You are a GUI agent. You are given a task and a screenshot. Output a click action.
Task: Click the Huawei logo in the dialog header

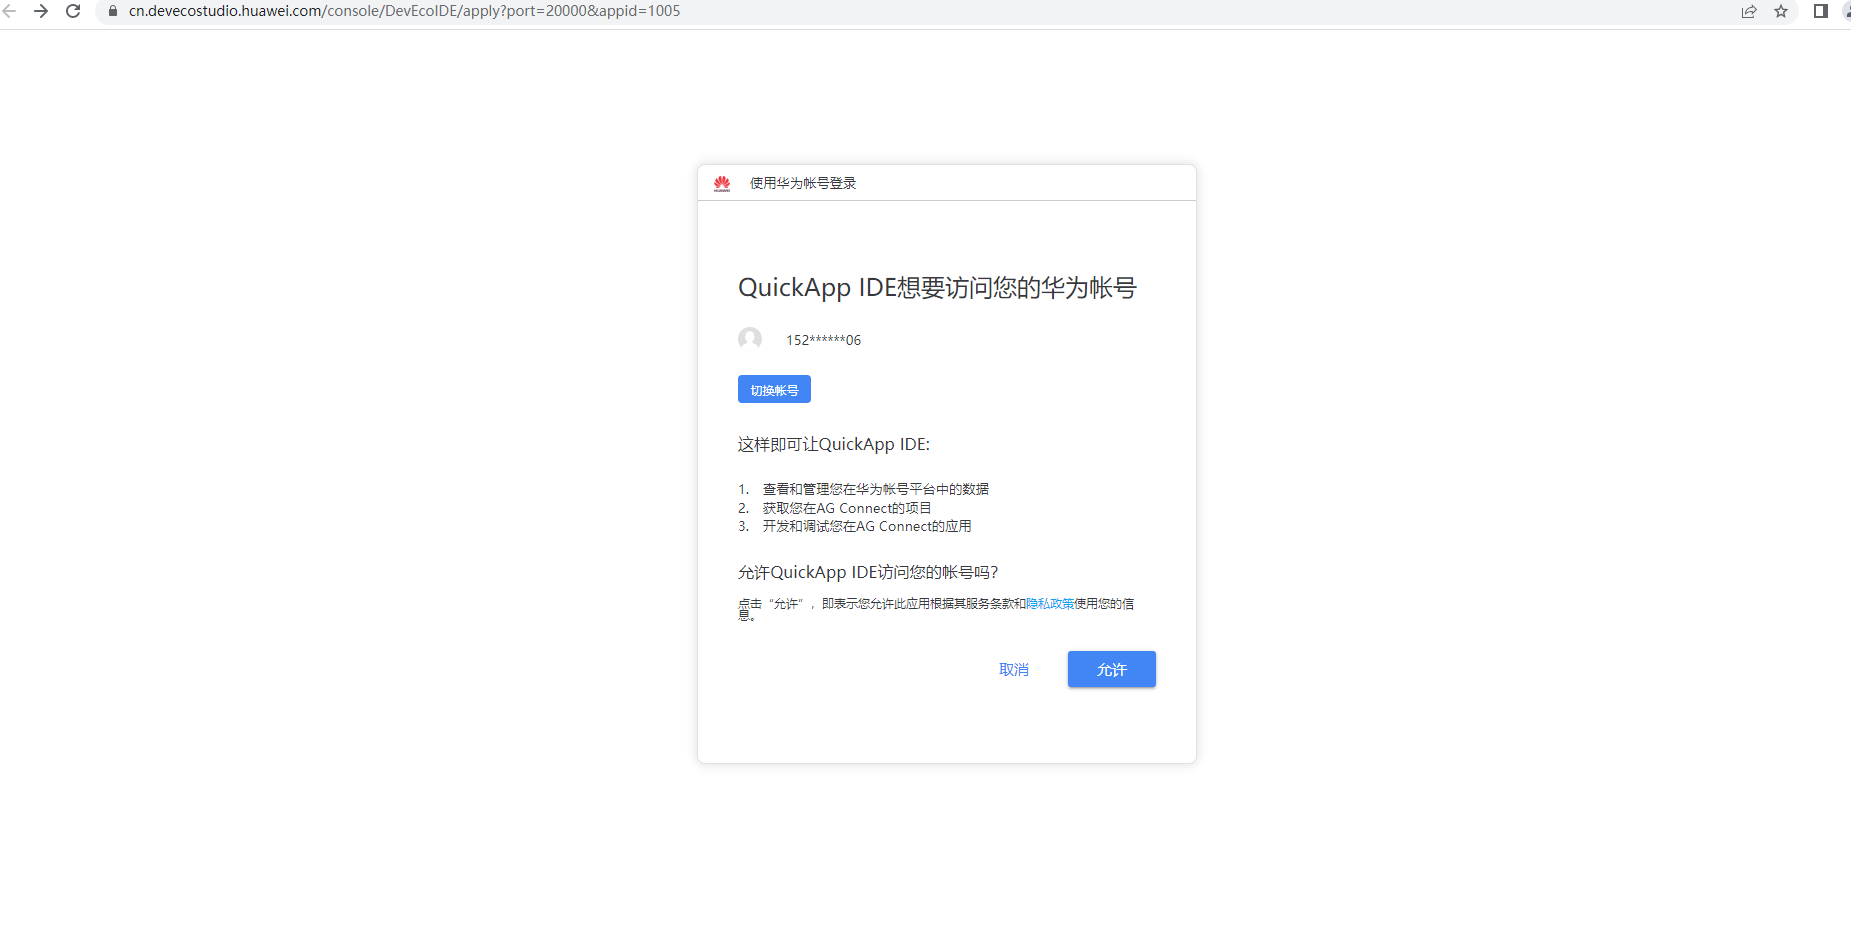point(721,183)
